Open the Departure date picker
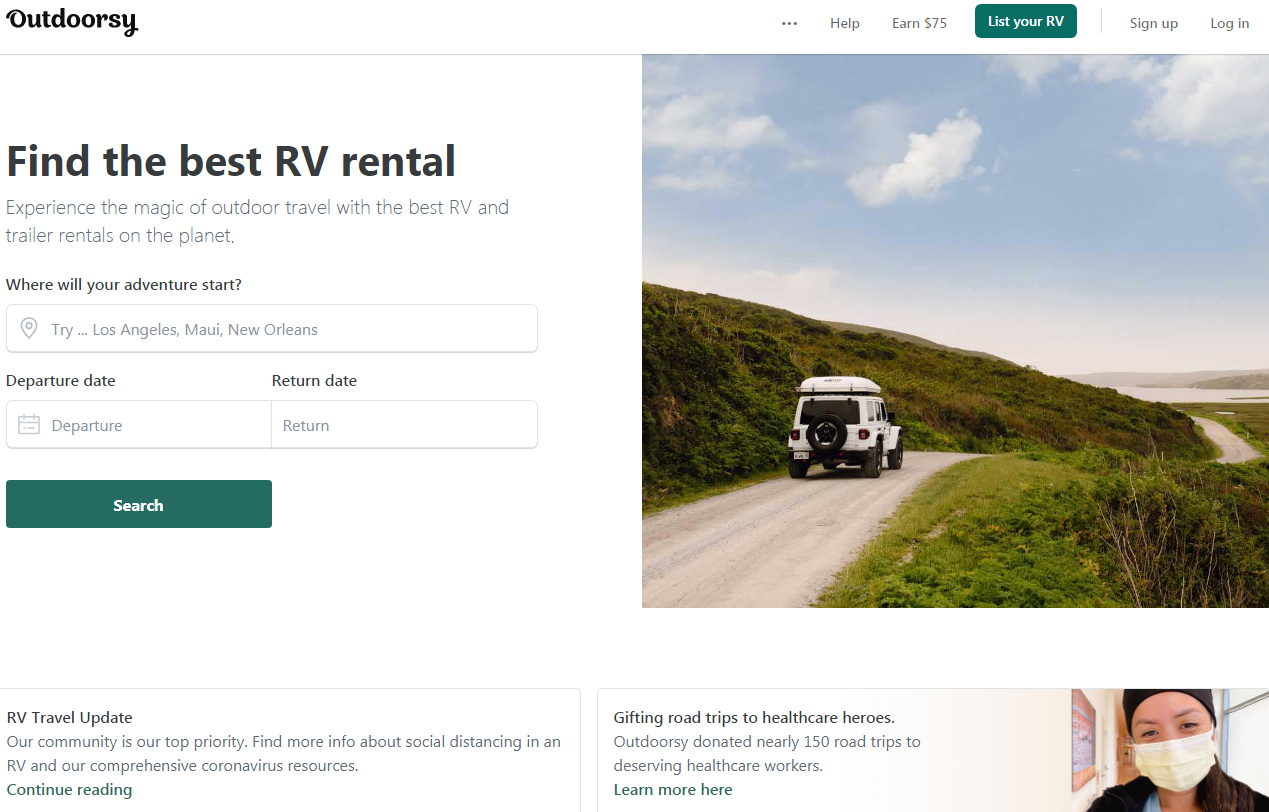 click(x=139, y=425)
